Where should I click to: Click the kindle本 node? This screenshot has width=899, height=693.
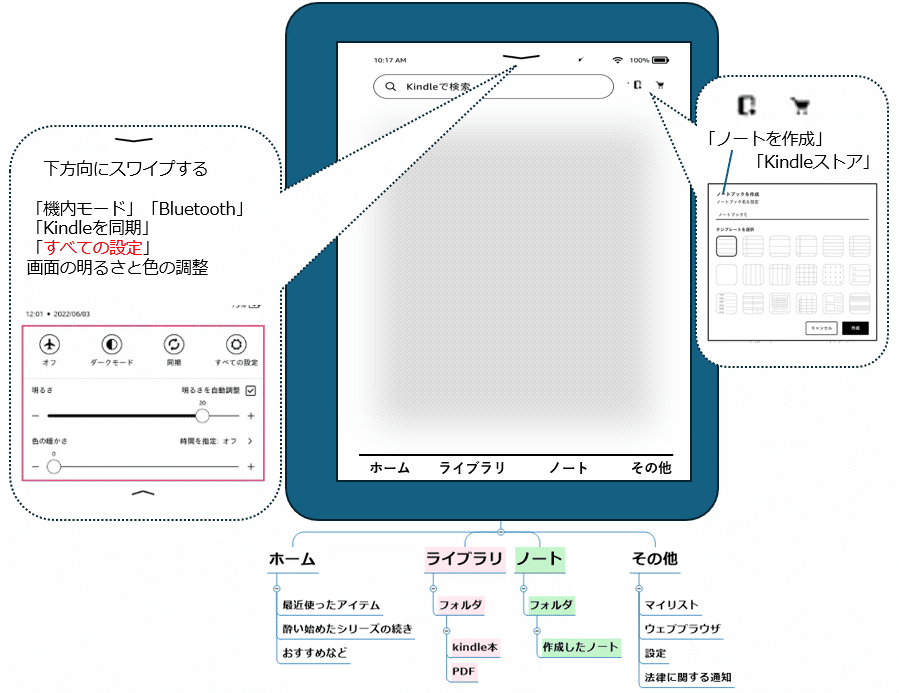click(475, 648)
